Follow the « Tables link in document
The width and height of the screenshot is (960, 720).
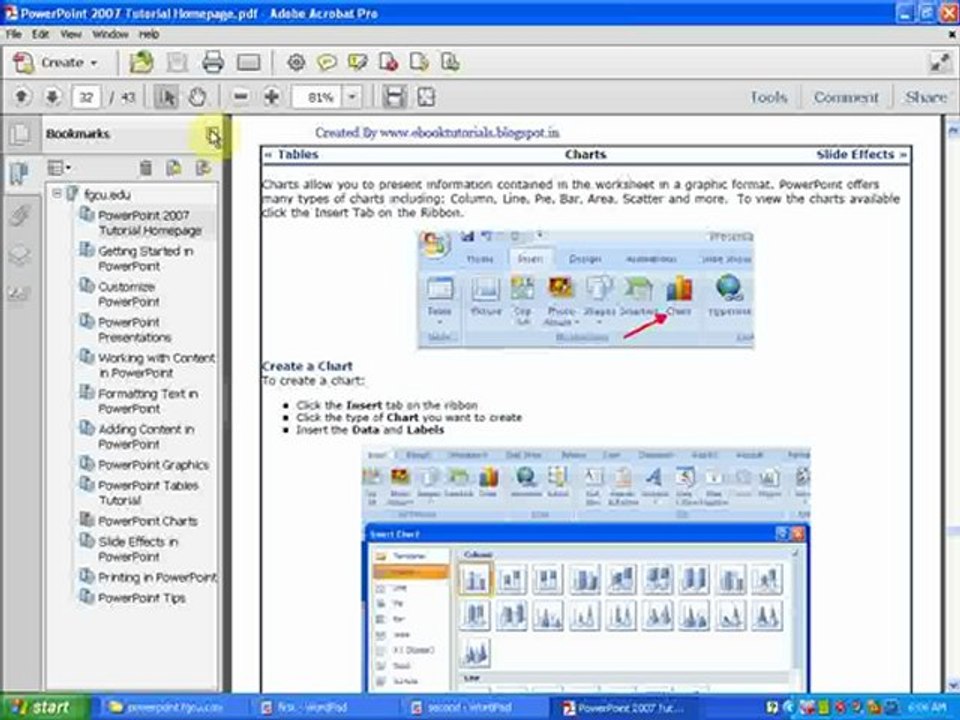[291, 154]
